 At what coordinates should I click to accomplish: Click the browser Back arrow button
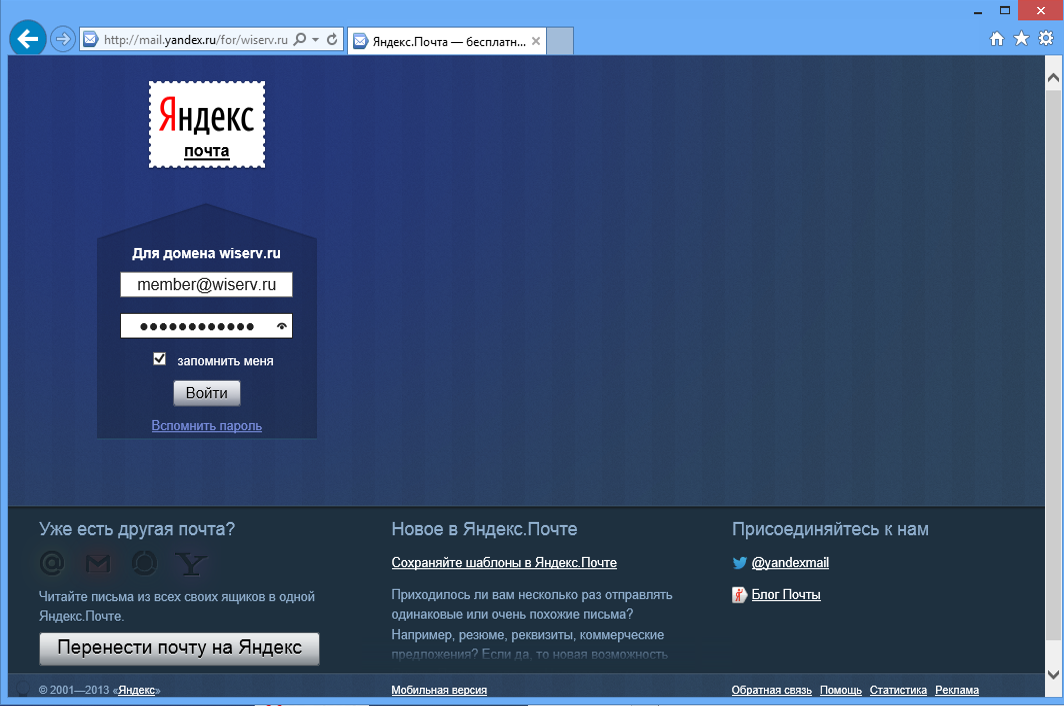pos(27,39)
